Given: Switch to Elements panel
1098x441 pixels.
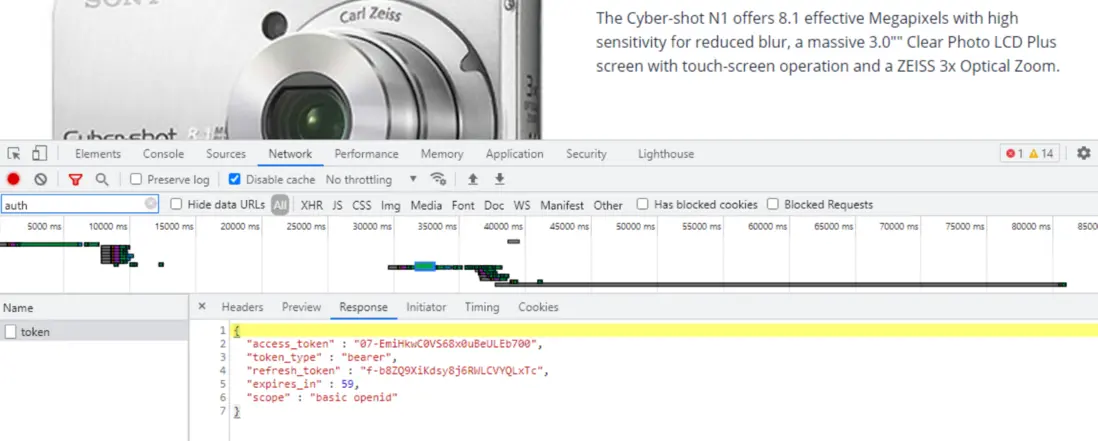Looking at the screenshot, I should (x=98, y=154).
